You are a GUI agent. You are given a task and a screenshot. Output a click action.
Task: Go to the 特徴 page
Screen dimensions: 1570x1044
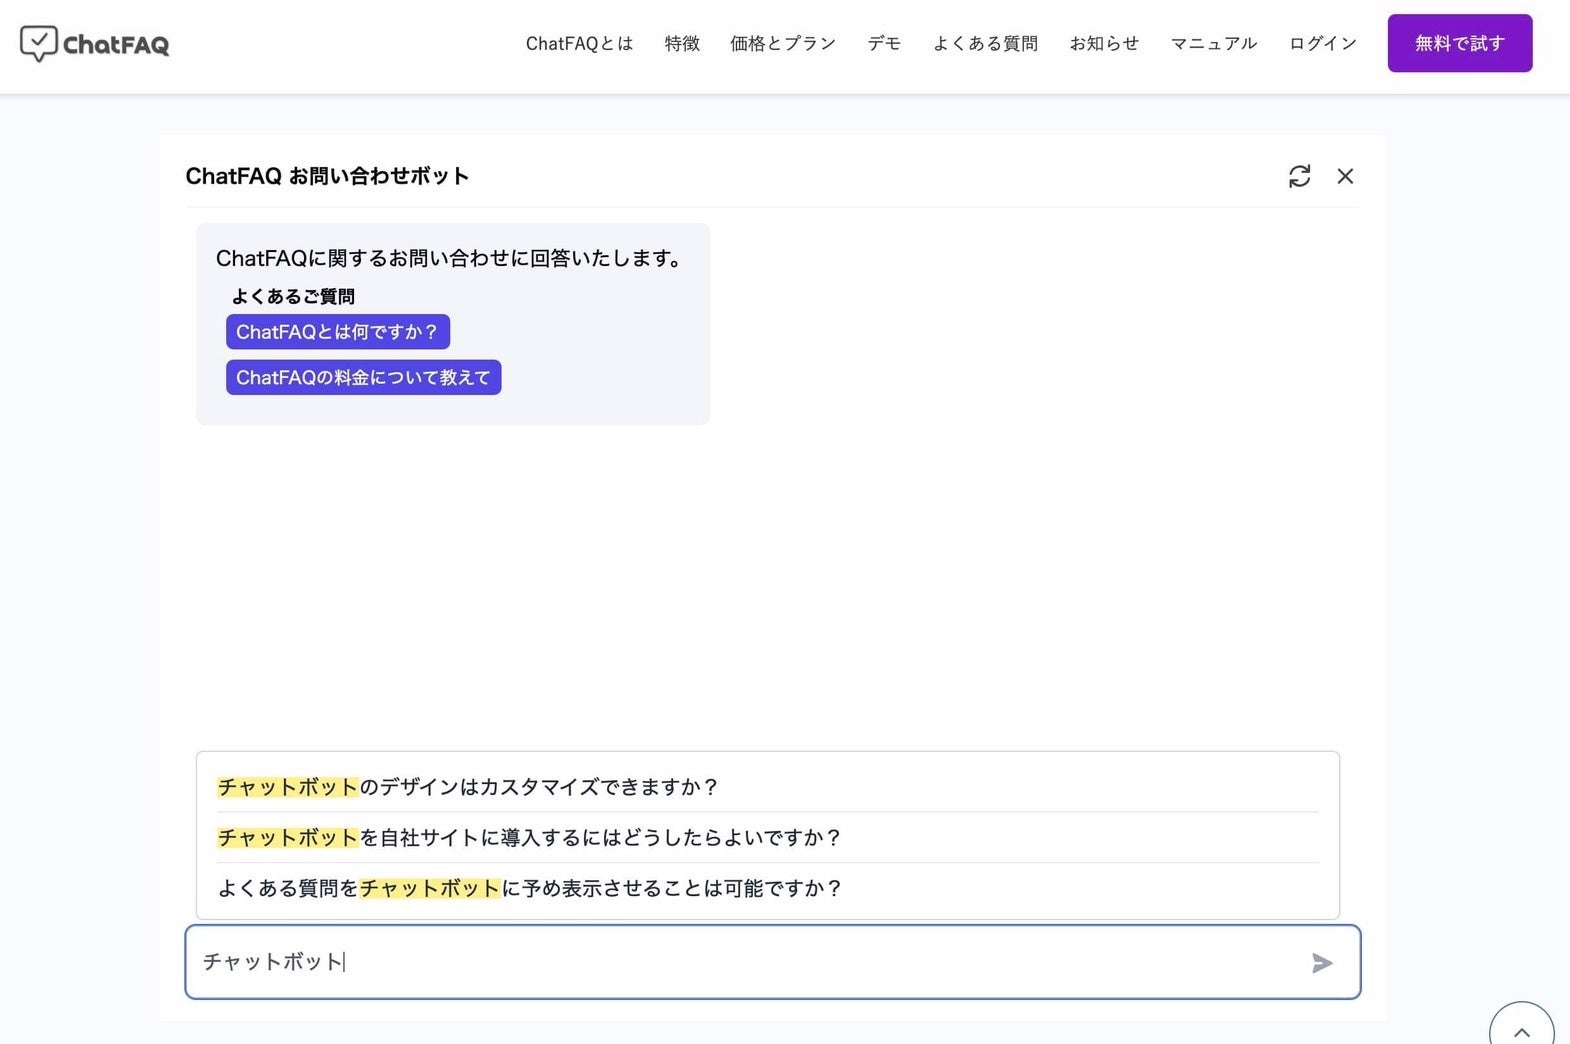tap(682, 43)
